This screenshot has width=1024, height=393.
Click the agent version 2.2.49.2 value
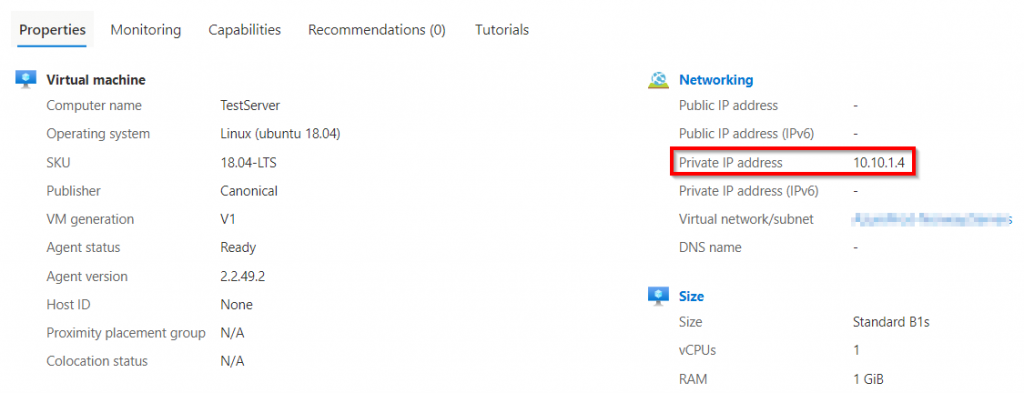[242, 276]
